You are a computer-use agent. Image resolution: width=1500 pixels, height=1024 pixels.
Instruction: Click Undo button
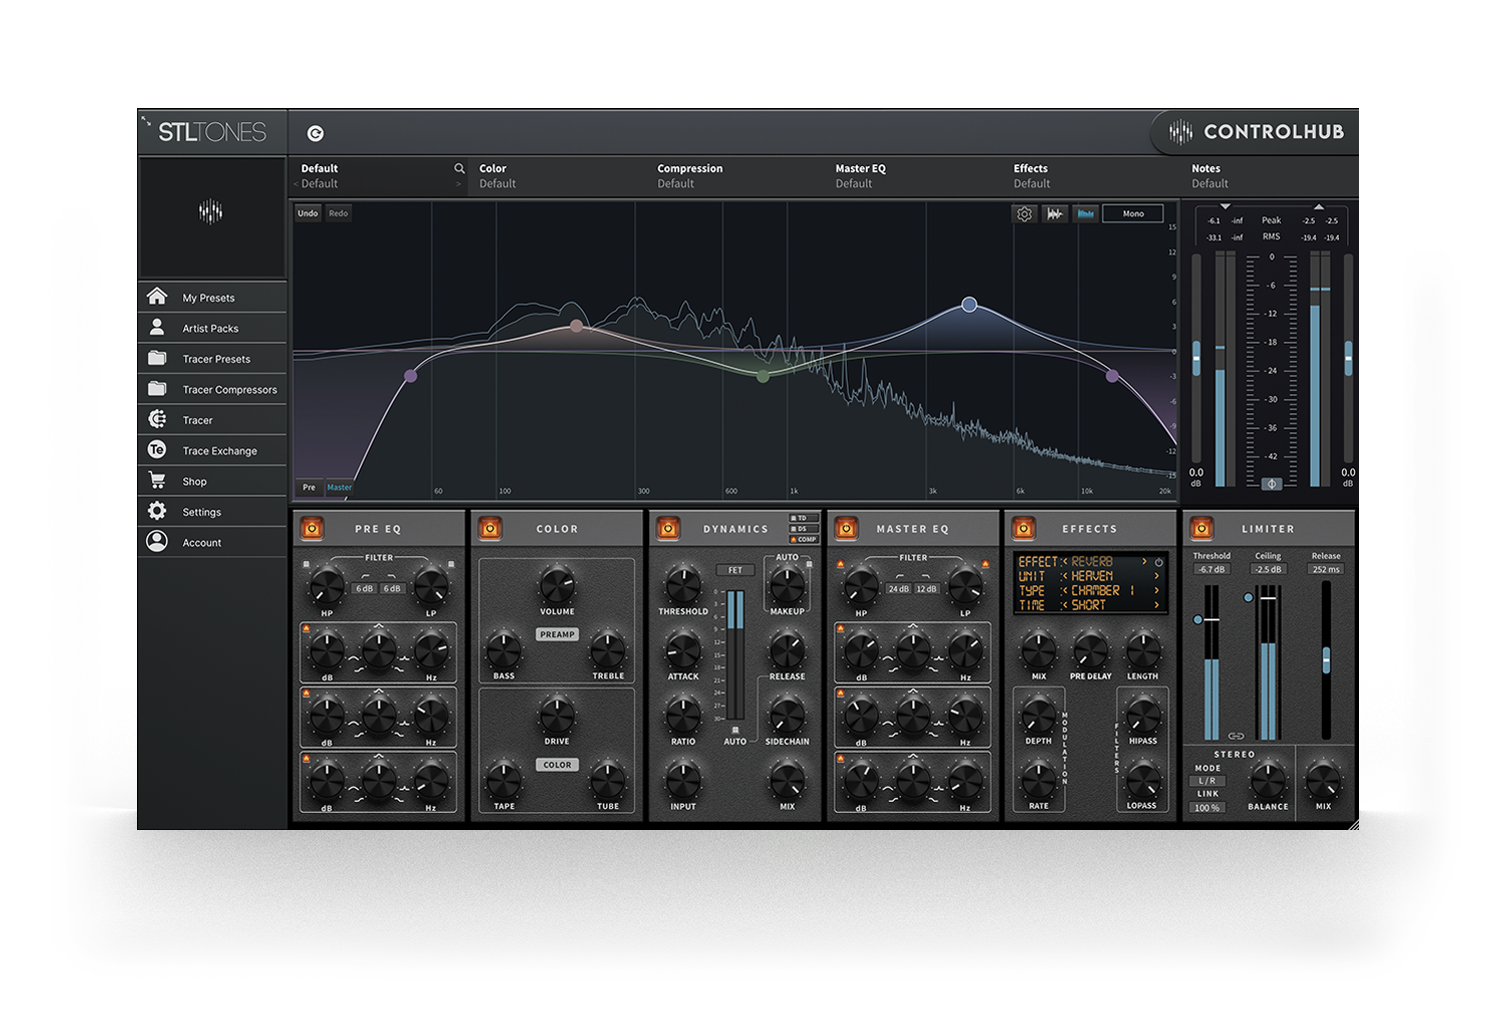[x=308, y=213]
